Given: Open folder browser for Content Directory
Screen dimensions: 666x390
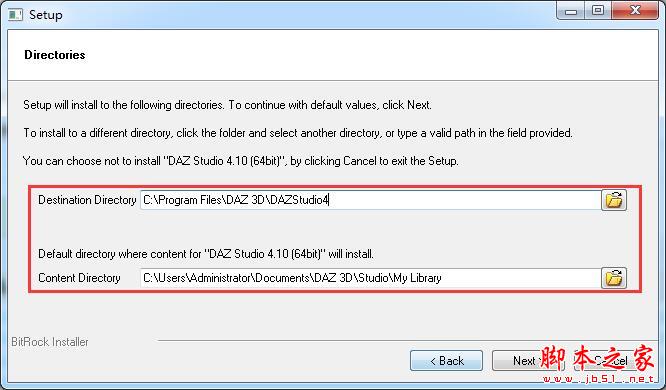Looking at the screenshot, I should click(x=614, y=278).
